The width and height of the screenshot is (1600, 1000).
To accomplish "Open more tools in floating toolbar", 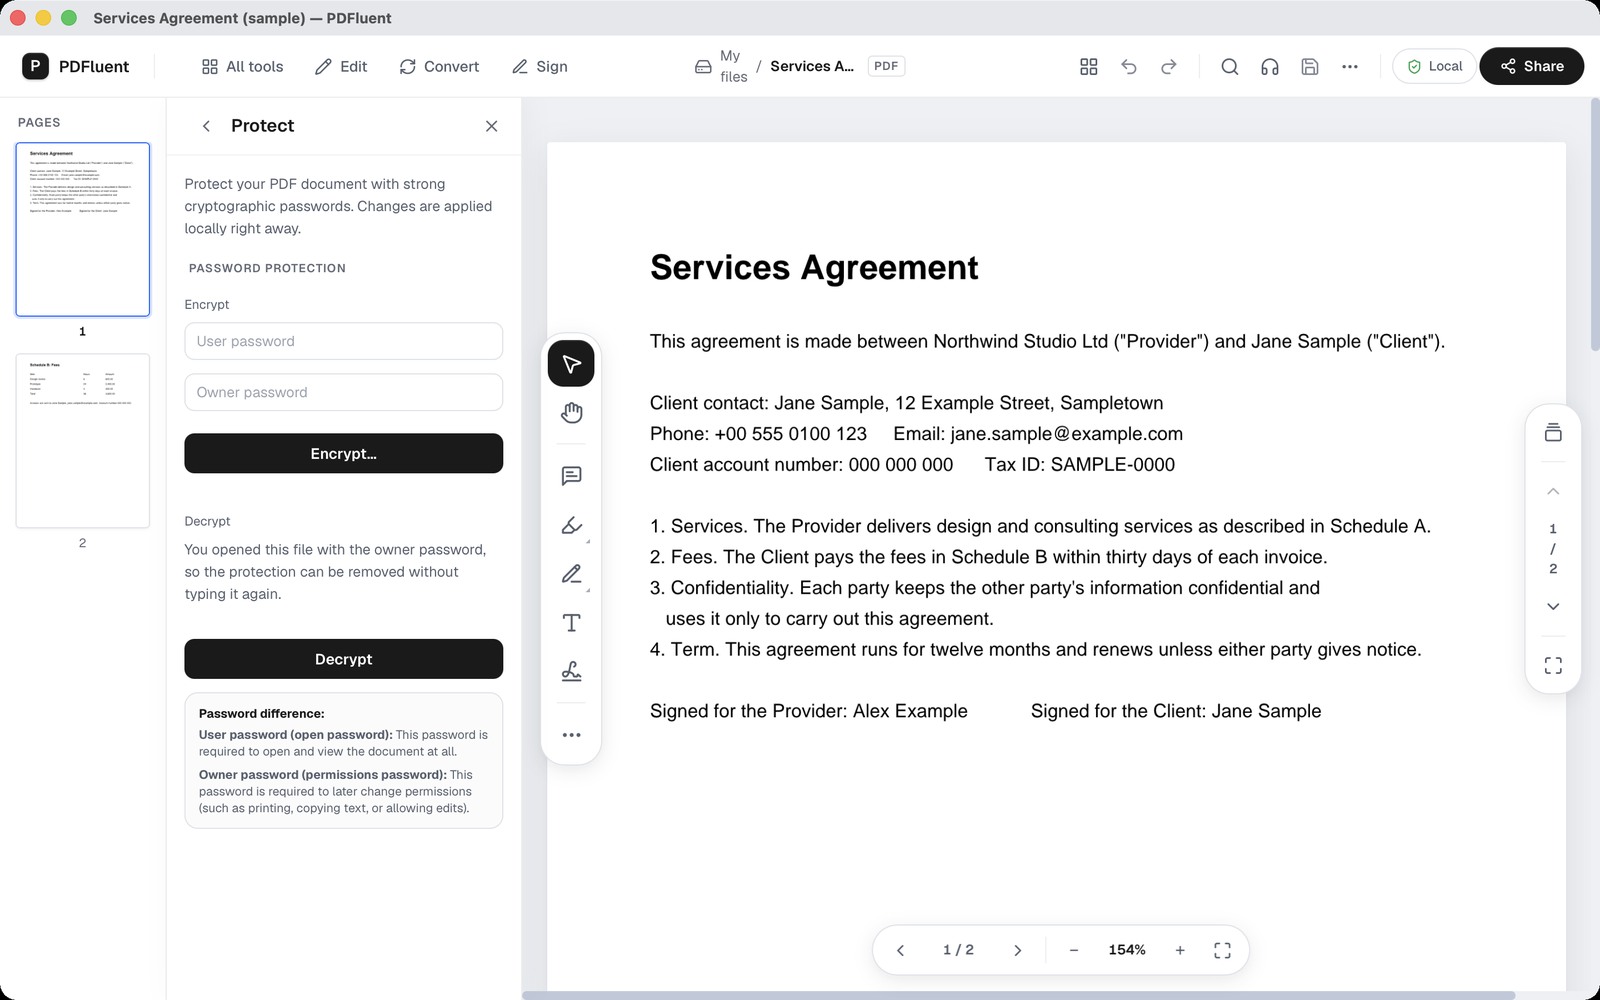I will [571, 735].
